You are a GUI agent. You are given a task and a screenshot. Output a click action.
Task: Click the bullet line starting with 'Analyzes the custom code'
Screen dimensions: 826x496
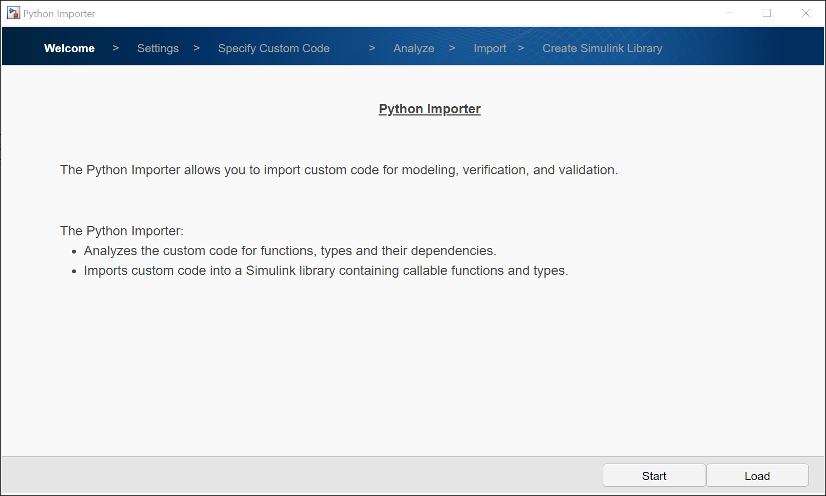289,251
